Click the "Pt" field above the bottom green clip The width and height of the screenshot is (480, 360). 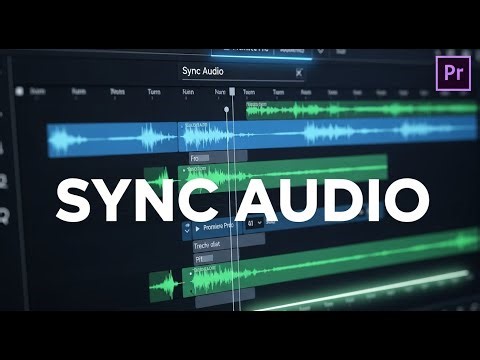click(215, 258)
